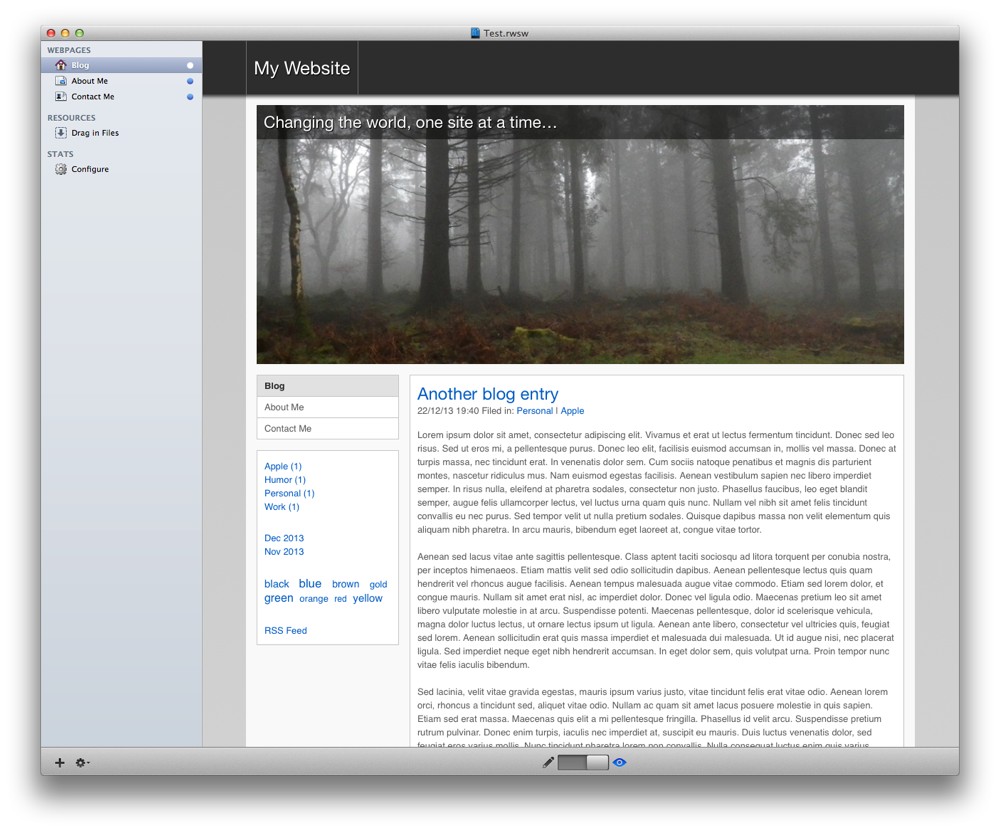
Task: Click the Drag in Files resource icon
Action: 62,132
